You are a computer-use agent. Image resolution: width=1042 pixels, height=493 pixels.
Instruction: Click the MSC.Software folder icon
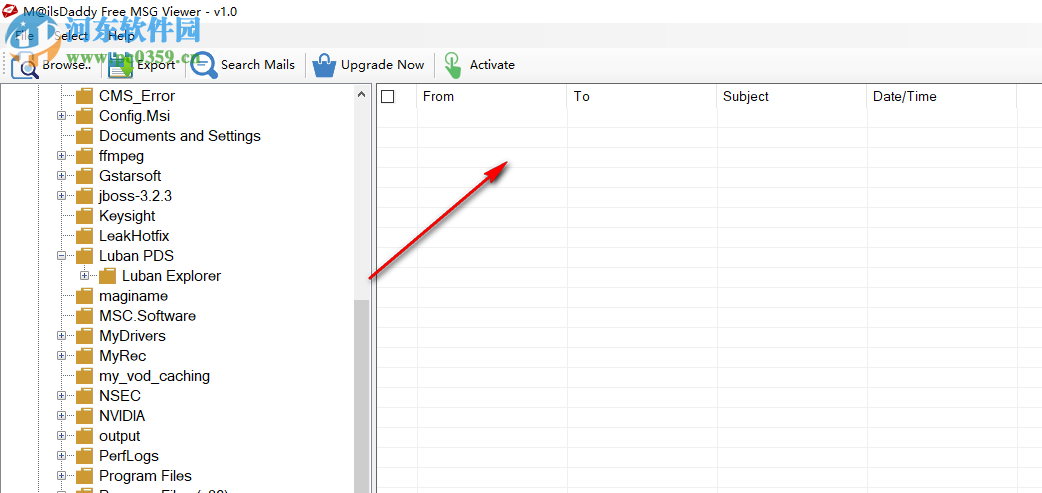[84, 316]
